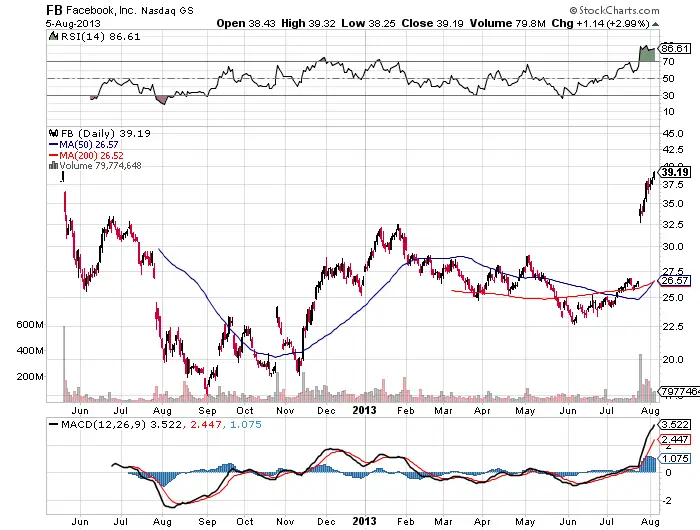Click the 3.522 MACD tag on right axis
Image resolution: width=700 pixels, height=530 pixels.
[x=675, y=425]
